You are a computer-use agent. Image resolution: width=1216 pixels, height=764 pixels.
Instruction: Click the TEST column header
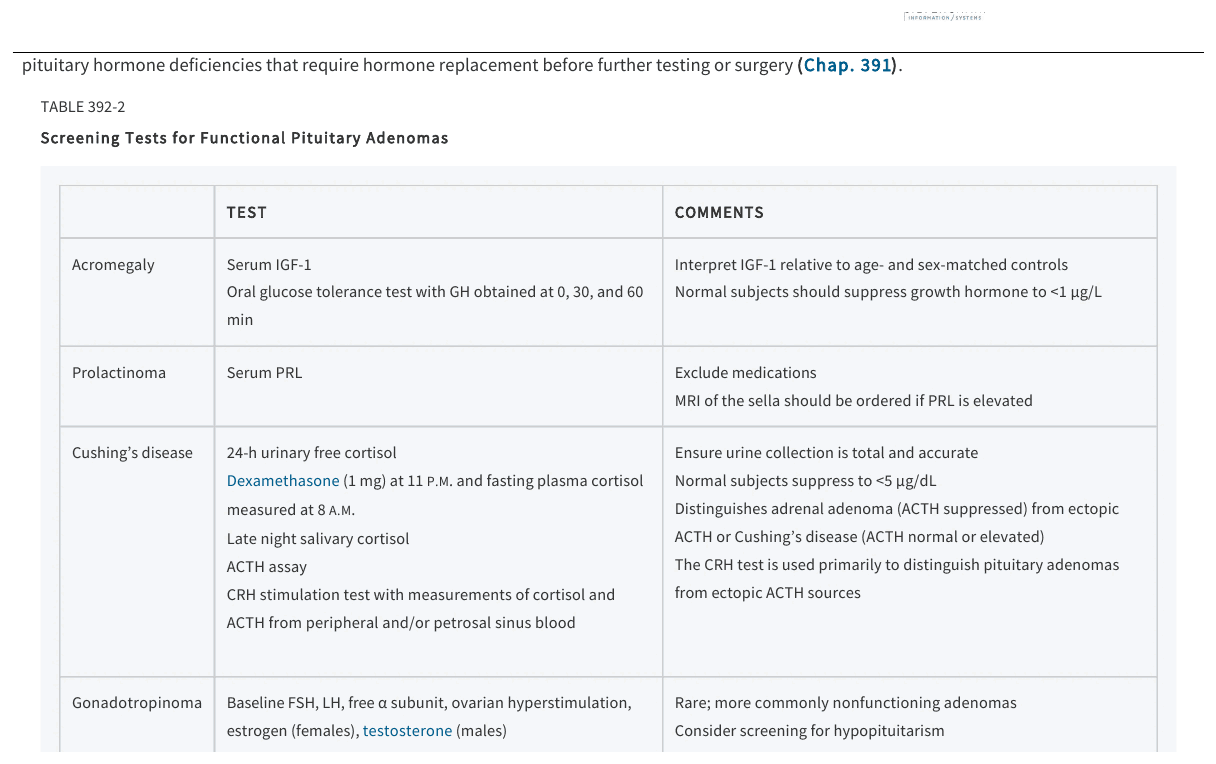point(247,212)
